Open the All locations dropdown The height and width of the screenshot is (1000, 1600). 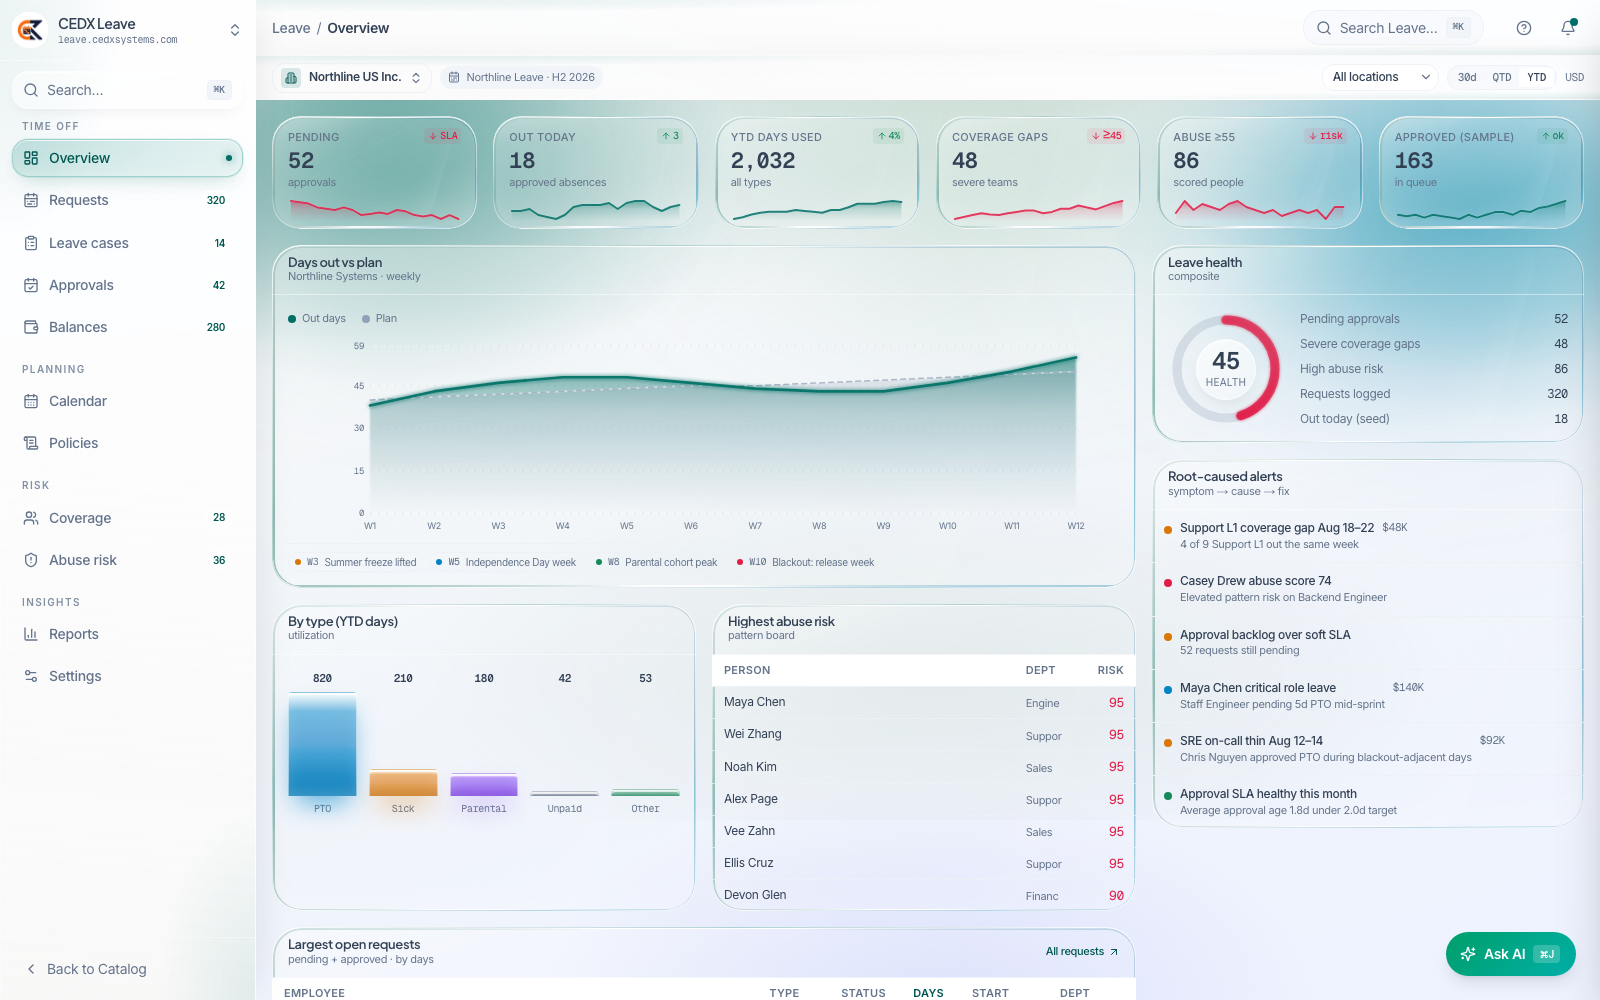(x=1381, y=77)
